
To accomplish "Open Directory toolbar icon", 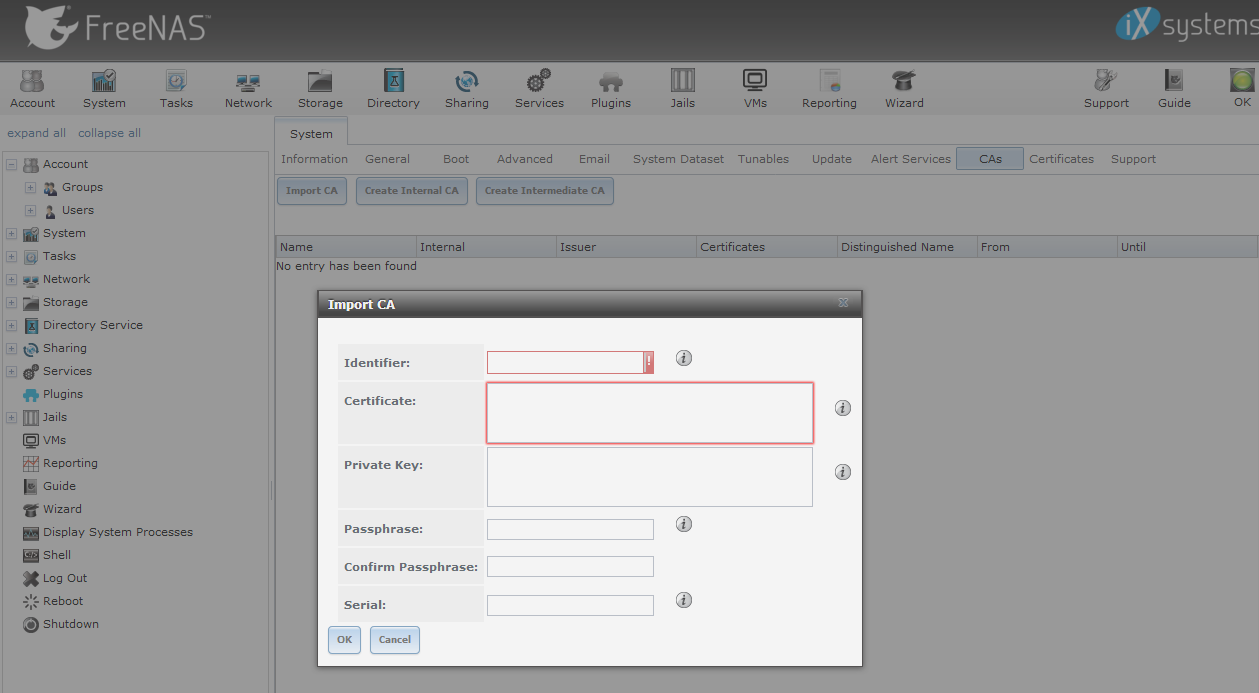I will [x=393, y=89].
